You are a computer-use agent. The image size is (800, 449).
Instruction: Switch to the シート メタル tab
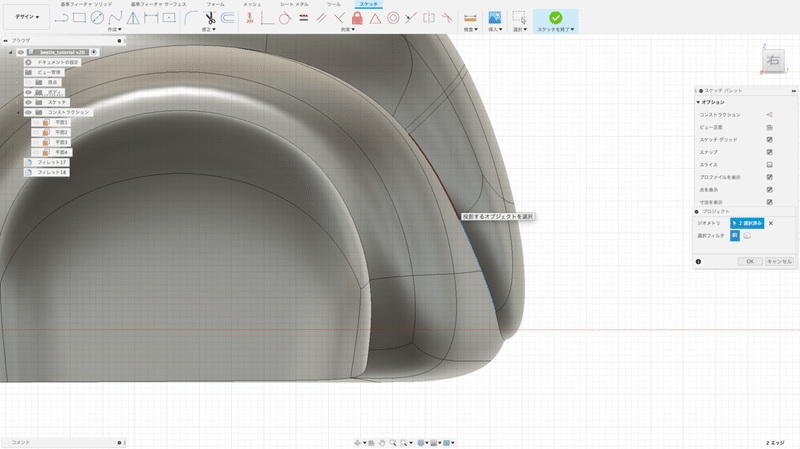293,4
